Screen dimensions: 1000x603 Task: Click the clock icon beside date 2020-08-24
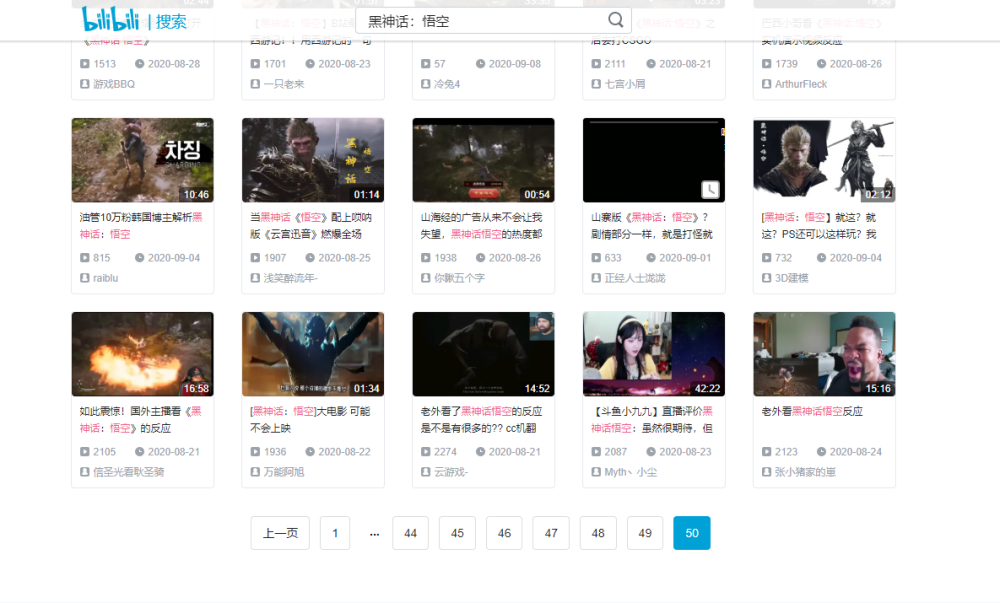click(821, 451)
